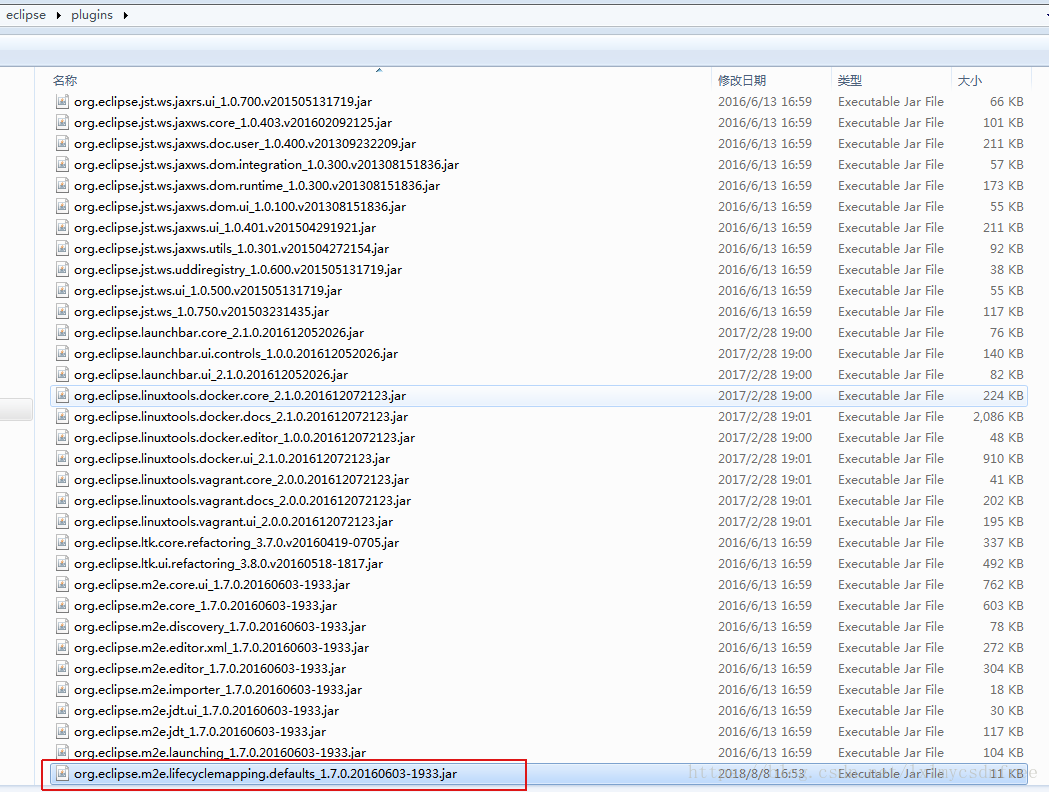Click size 603 KB of m2e.core row
This screenshot has height=792, width=1049.
(x=1004, y=606)
